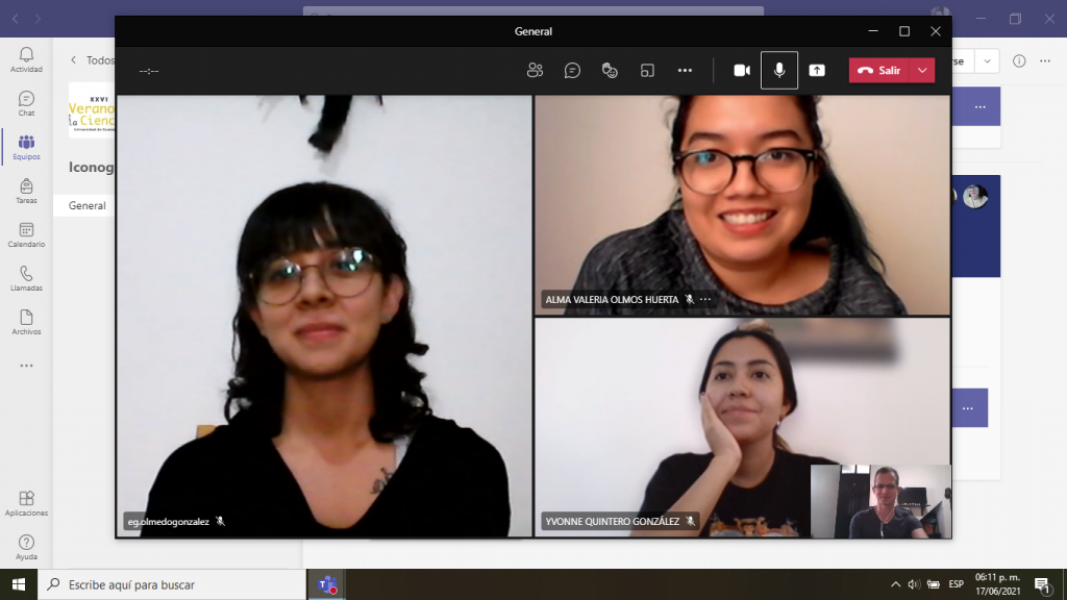Click the red Salir button
Image resolution: width=1067 pixels, height=600 pixels.
coord(879,70)
